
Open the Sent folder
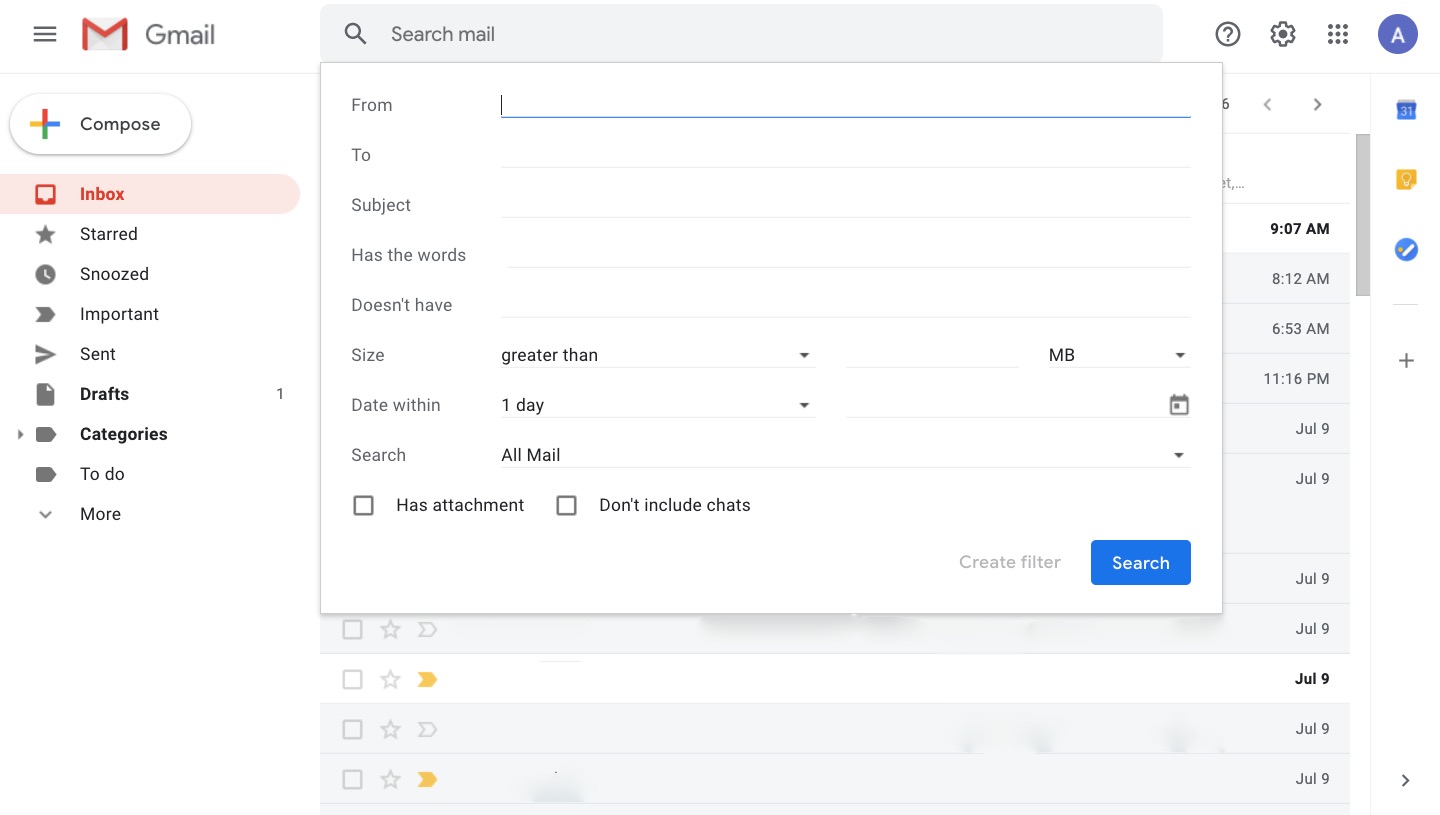(x=98, y=354)
